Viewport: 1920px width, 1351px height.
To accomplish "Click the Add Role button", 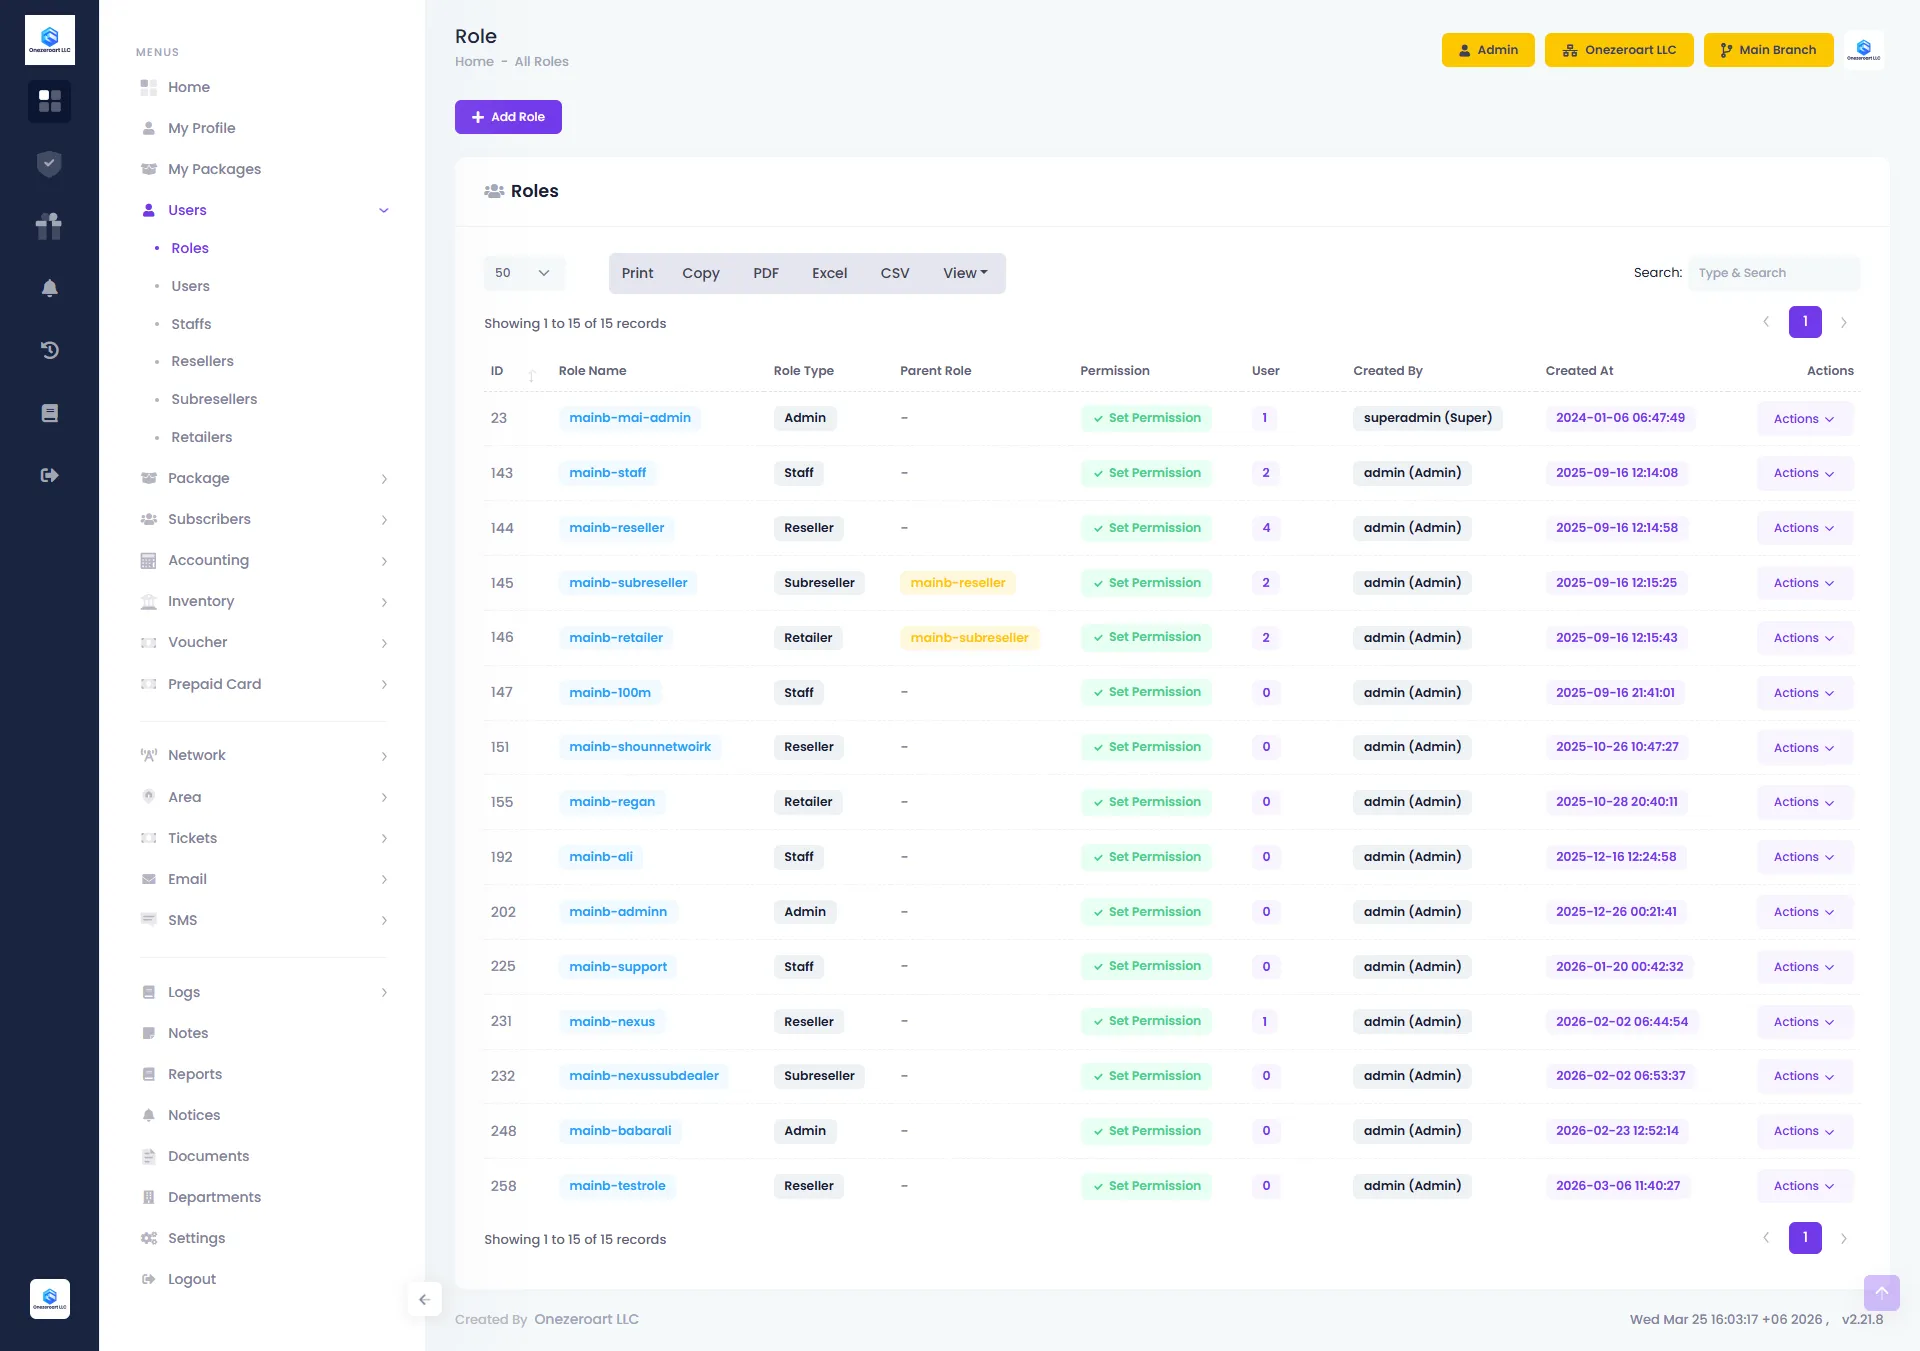I will pos(508,116).
